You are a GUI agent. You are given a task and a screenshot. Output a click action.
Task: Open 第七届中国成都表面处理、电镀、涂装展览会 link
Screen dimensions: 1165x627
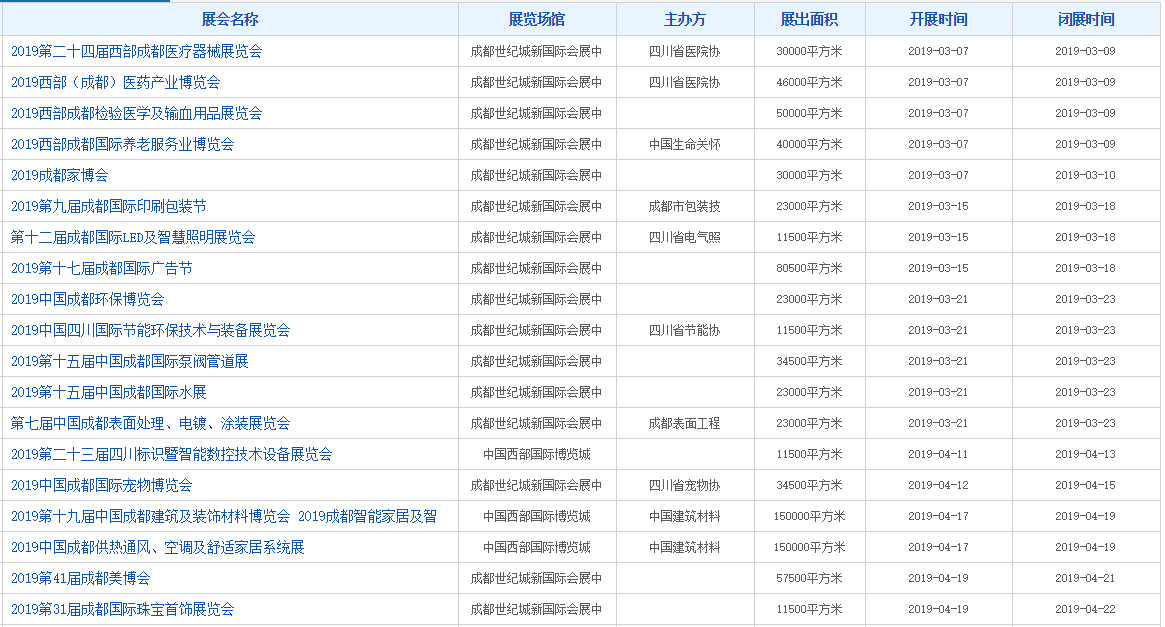point(150,423)
